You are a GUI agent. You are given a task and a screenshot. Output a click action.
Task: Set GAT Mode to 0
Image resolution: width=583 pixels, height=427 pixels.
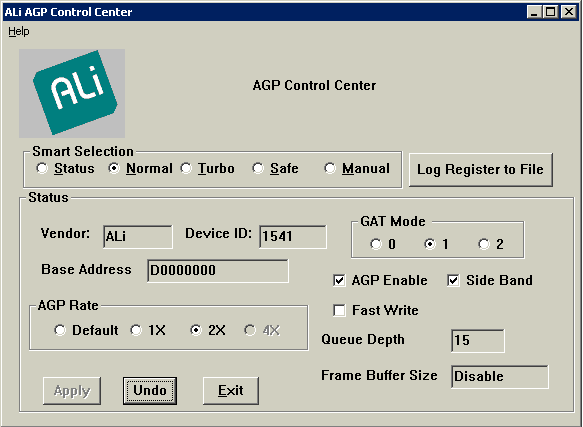click(x=383, y=244)
